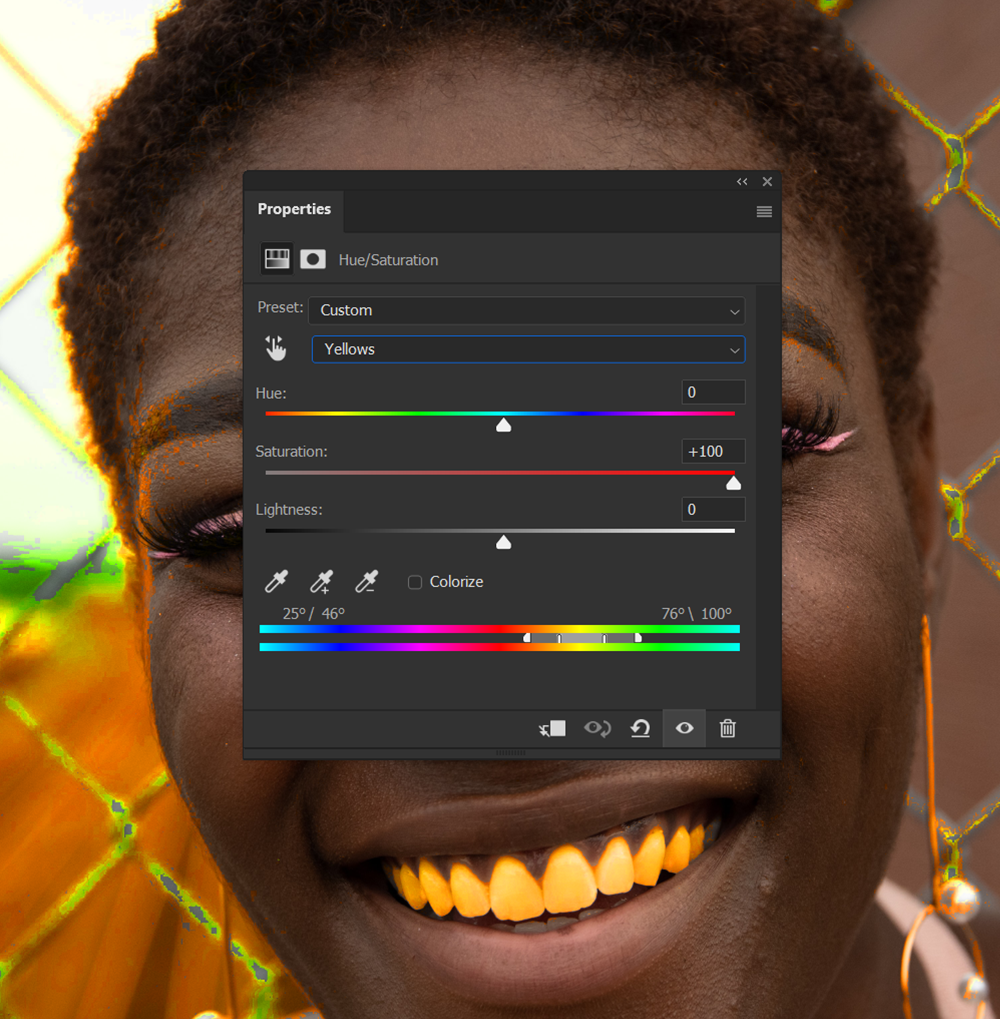
Task: Click the Hue slider handle
Action: click(504, 425)
